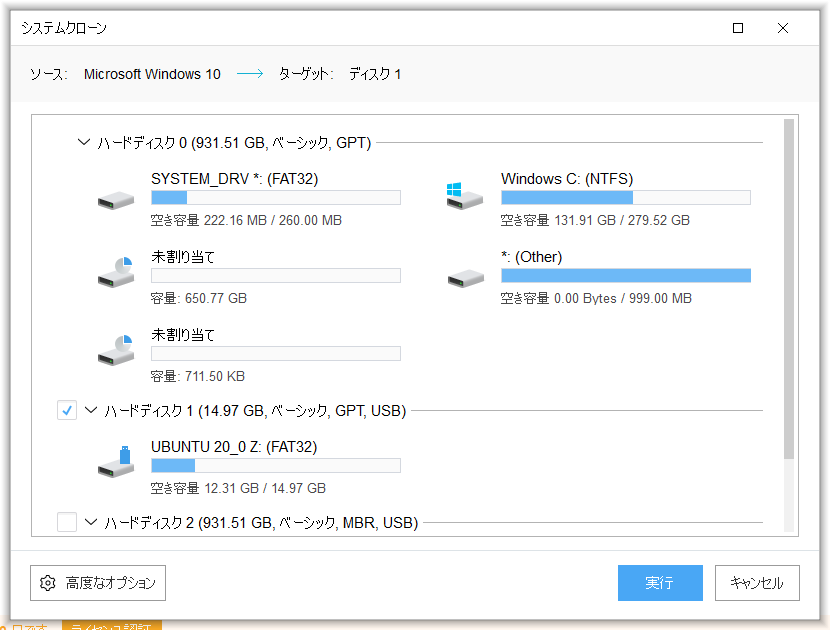This screenshot has height=630, width=830.
Task: Click the 650.77 GB unallocated empty bar
Action: coord(276,275)
